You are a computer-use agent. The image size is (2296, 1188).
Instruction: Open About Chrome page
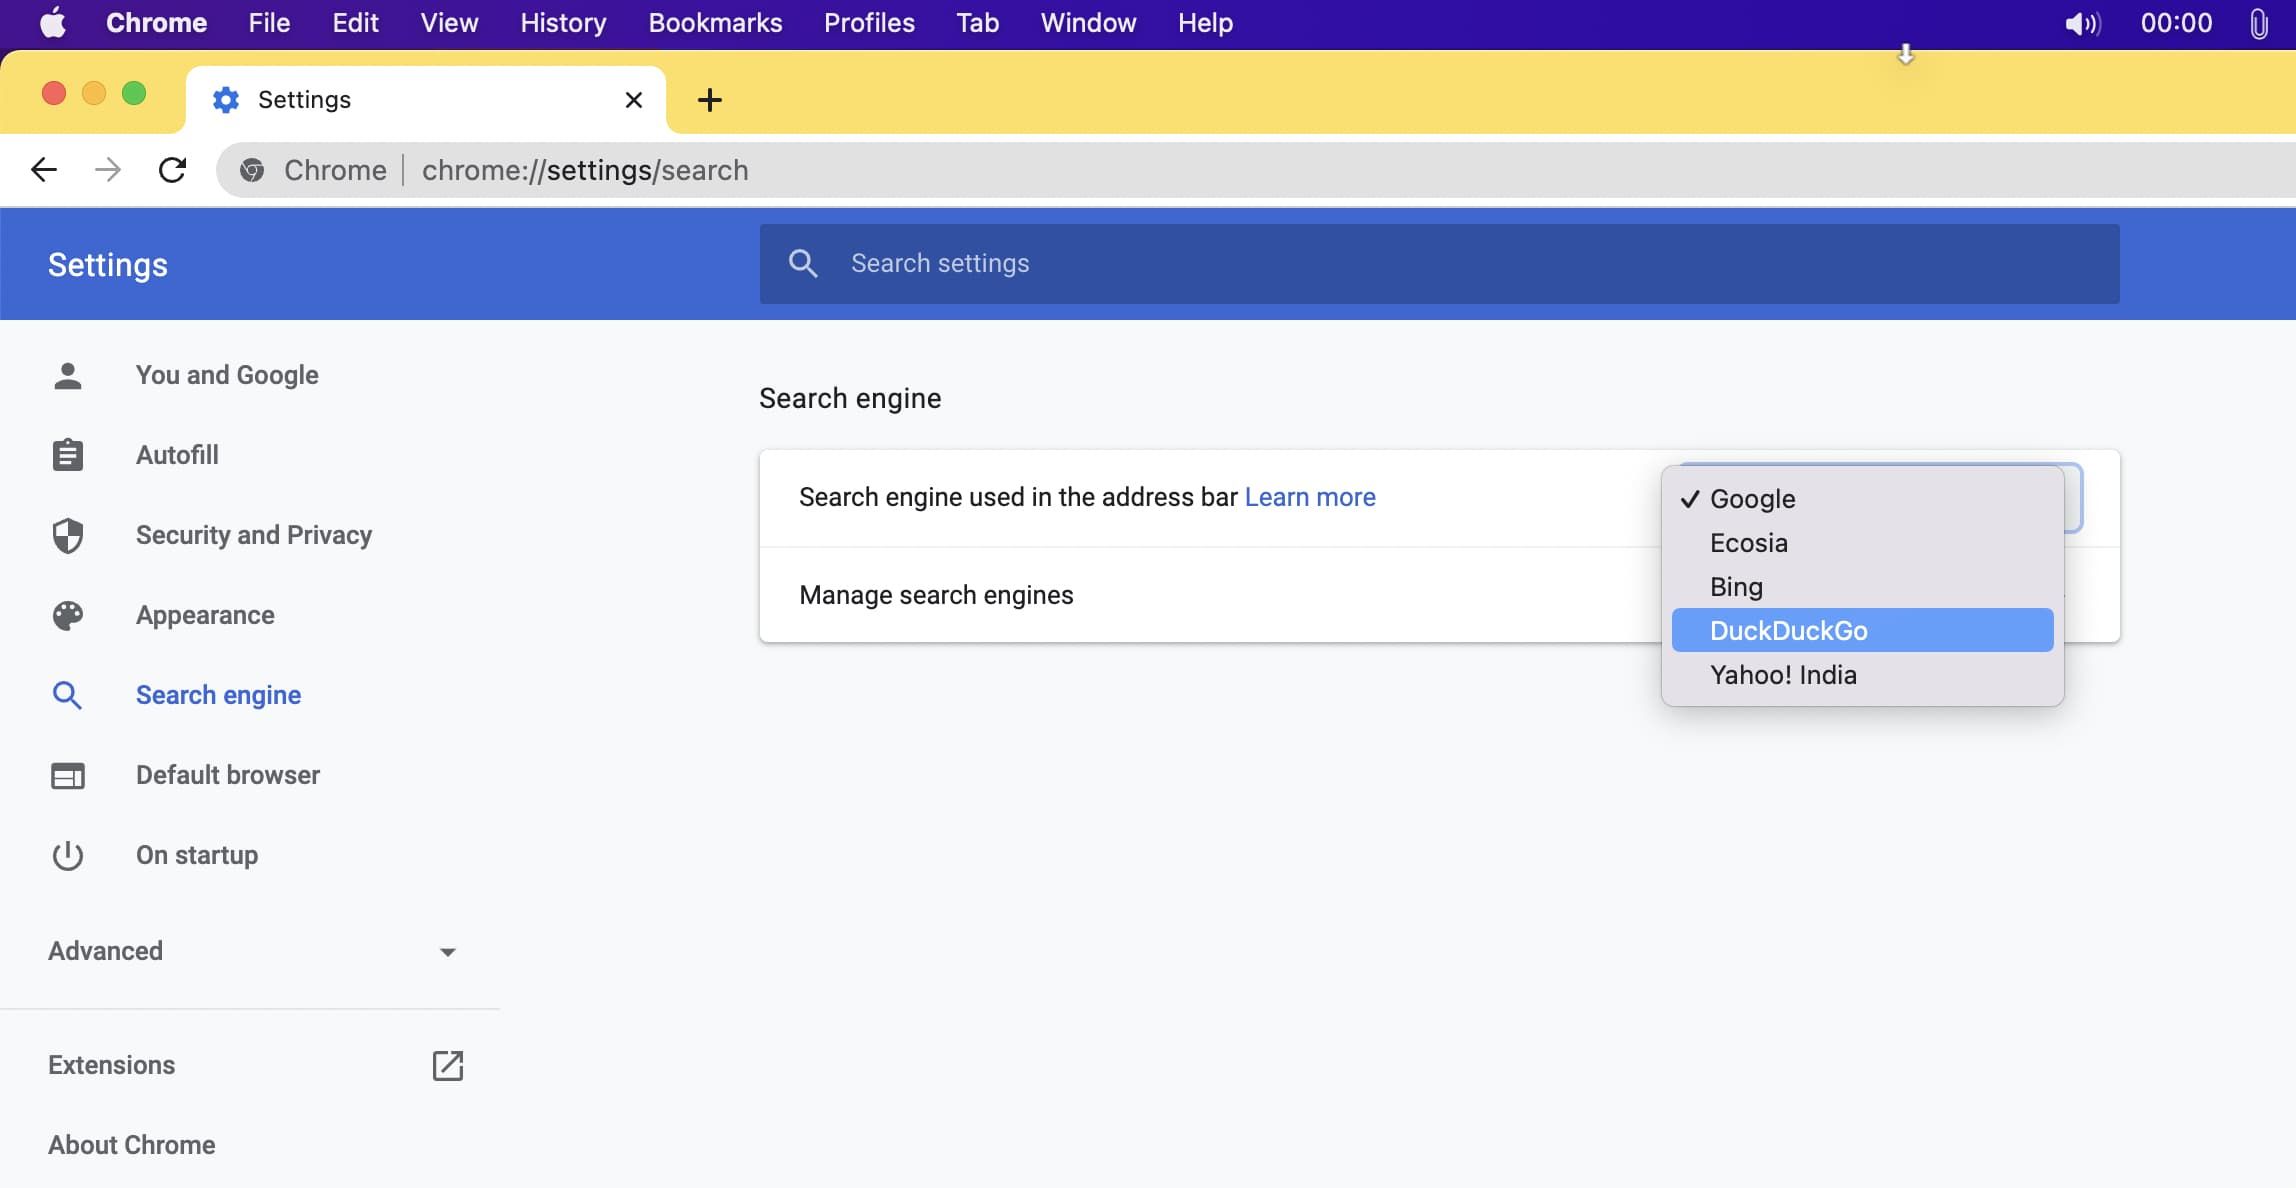(131, 1145)
